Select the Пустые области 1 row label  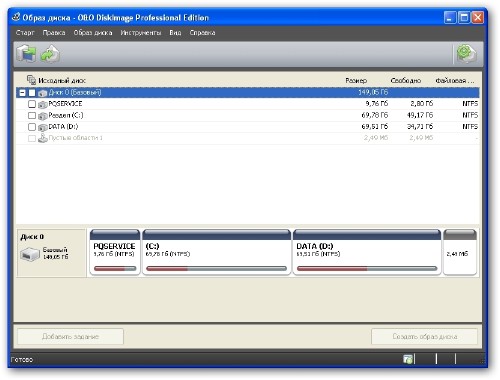[x=75, y=138]
